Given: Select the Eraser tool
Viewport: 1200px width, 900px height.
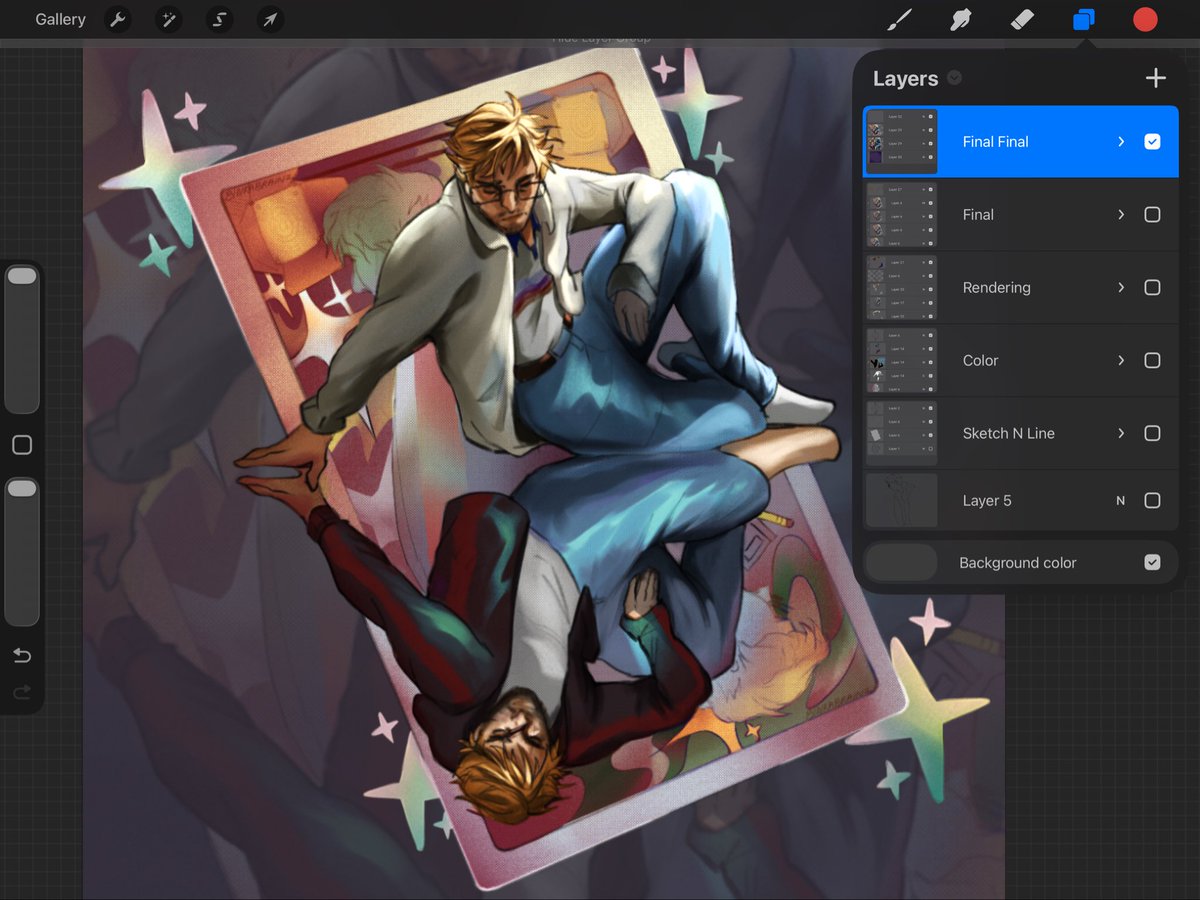Looking at the screenshot, I should click(x=1022, y=19).
